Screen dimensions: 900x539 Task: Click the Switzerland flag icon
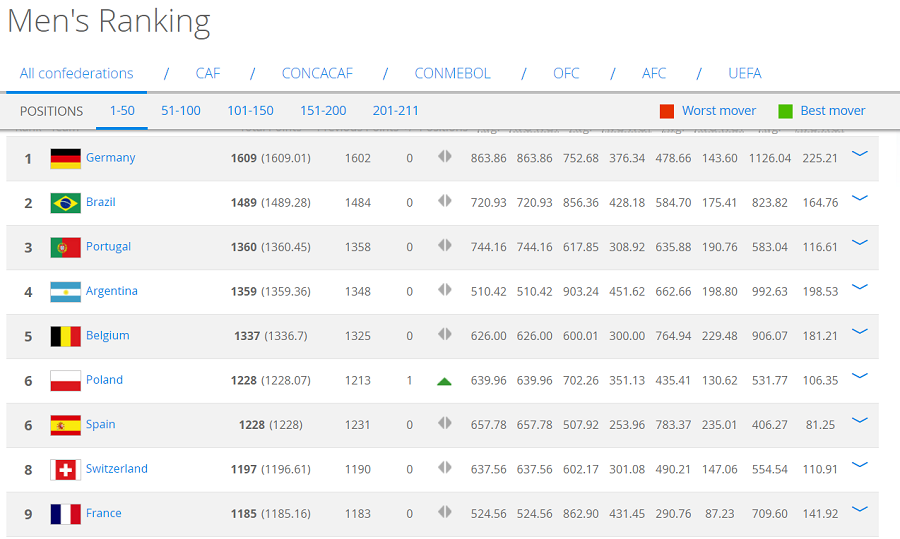pos(65,470)
